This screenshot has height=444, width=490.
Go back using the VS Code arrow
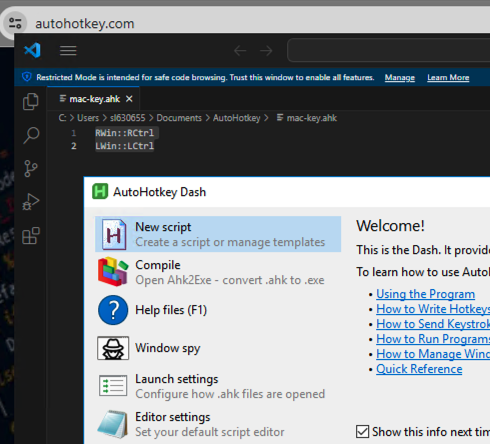tap(240, 51)
